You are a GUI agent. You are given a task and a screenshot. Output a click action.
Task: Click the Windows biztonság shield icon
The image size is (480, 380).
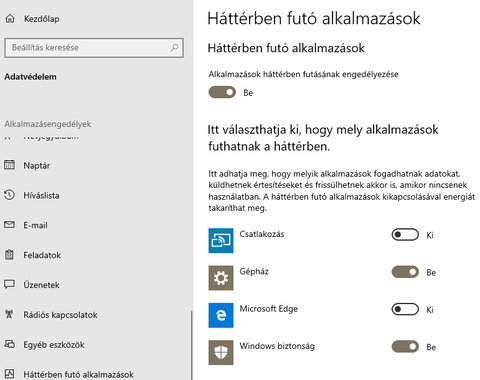click(221, 352)
